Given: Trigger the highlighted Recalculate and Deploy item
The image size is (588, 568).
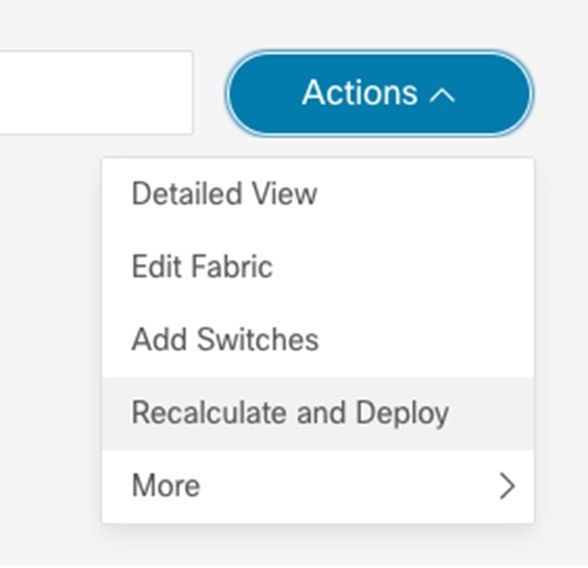Looking at the screenshot, I should coord(318,413).
